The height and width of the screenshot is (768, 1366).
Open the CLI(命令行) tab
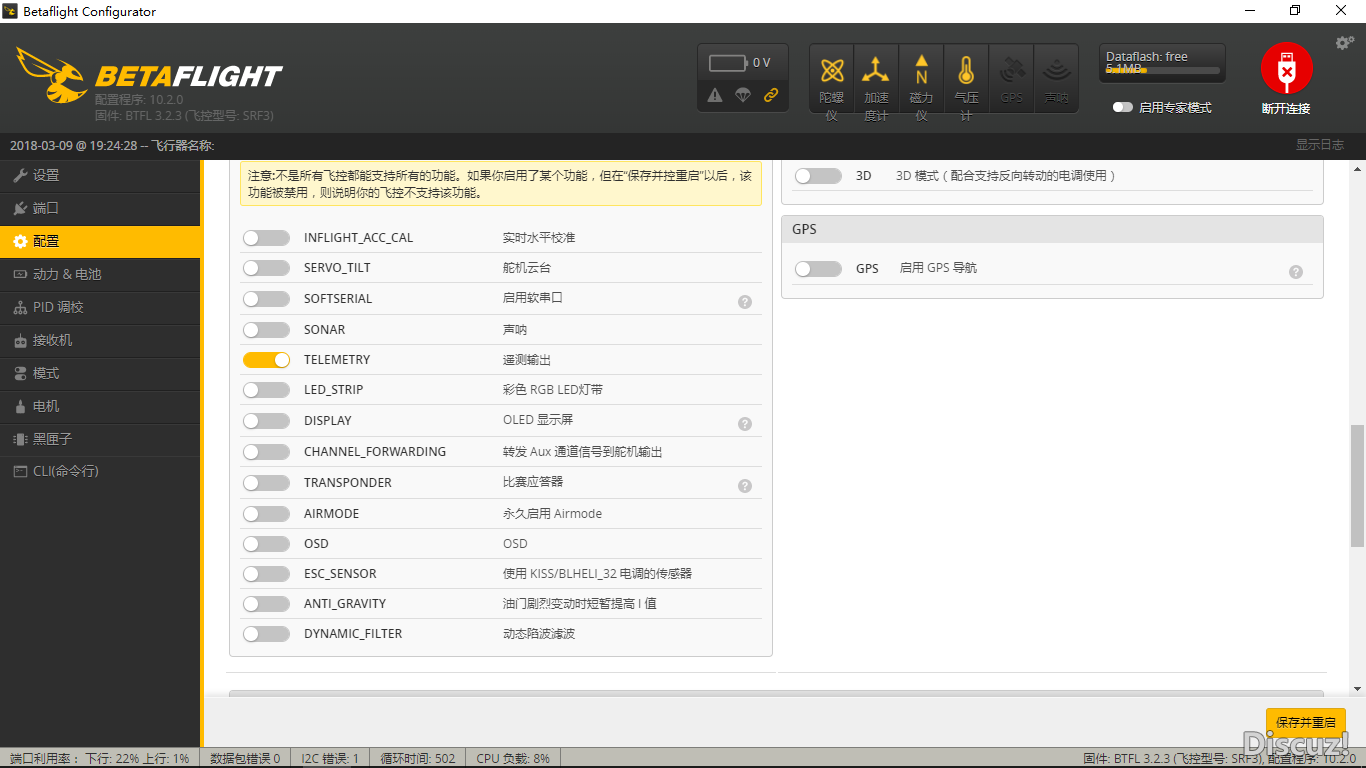pos(100,471)
